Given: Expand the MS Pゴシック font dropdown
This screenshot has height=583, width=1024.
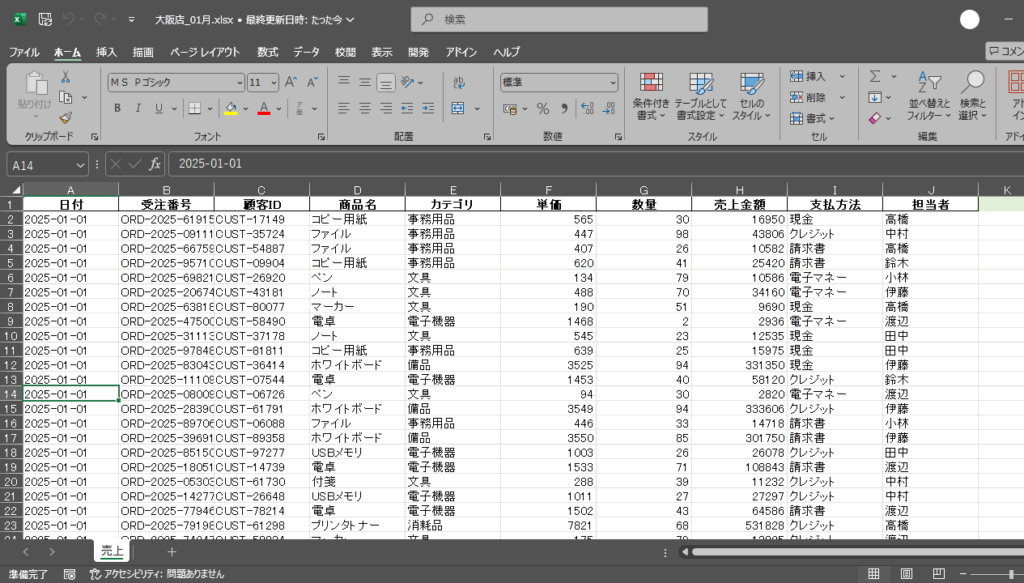Looking at the screenshot, I should pyautogui.click(x=239, y=82).
